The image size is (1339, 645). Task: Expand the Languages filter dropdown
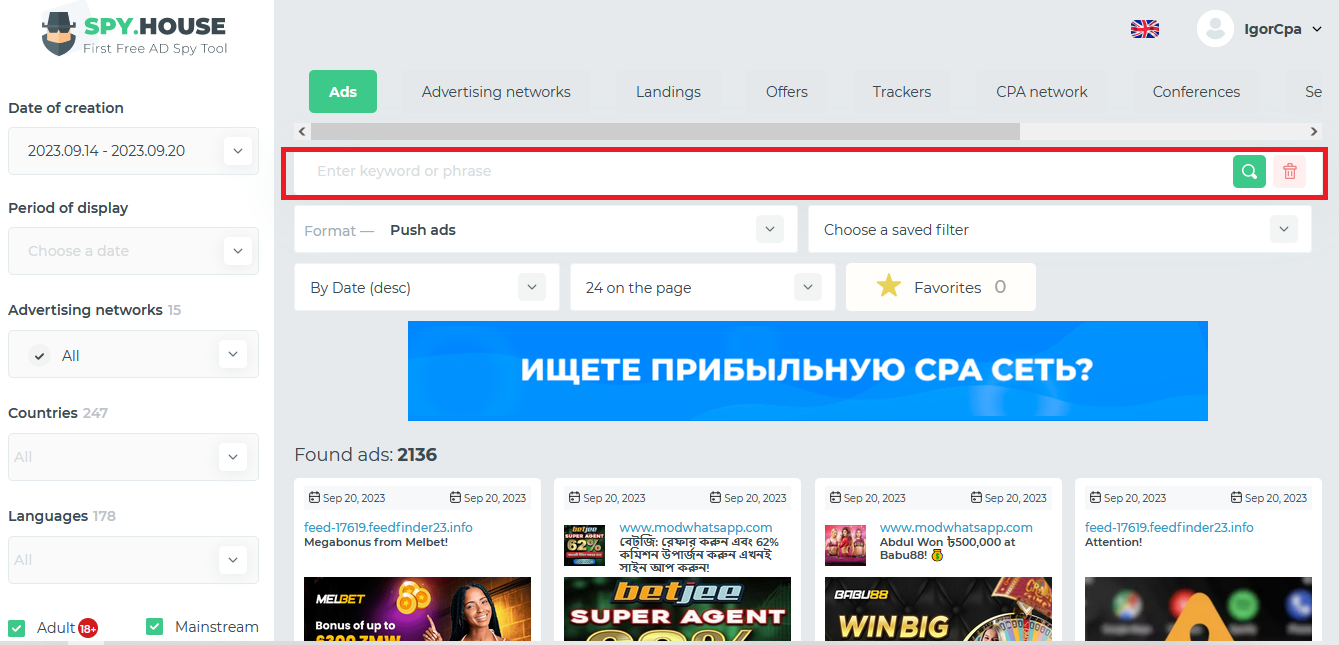click(x=233, y=560)
